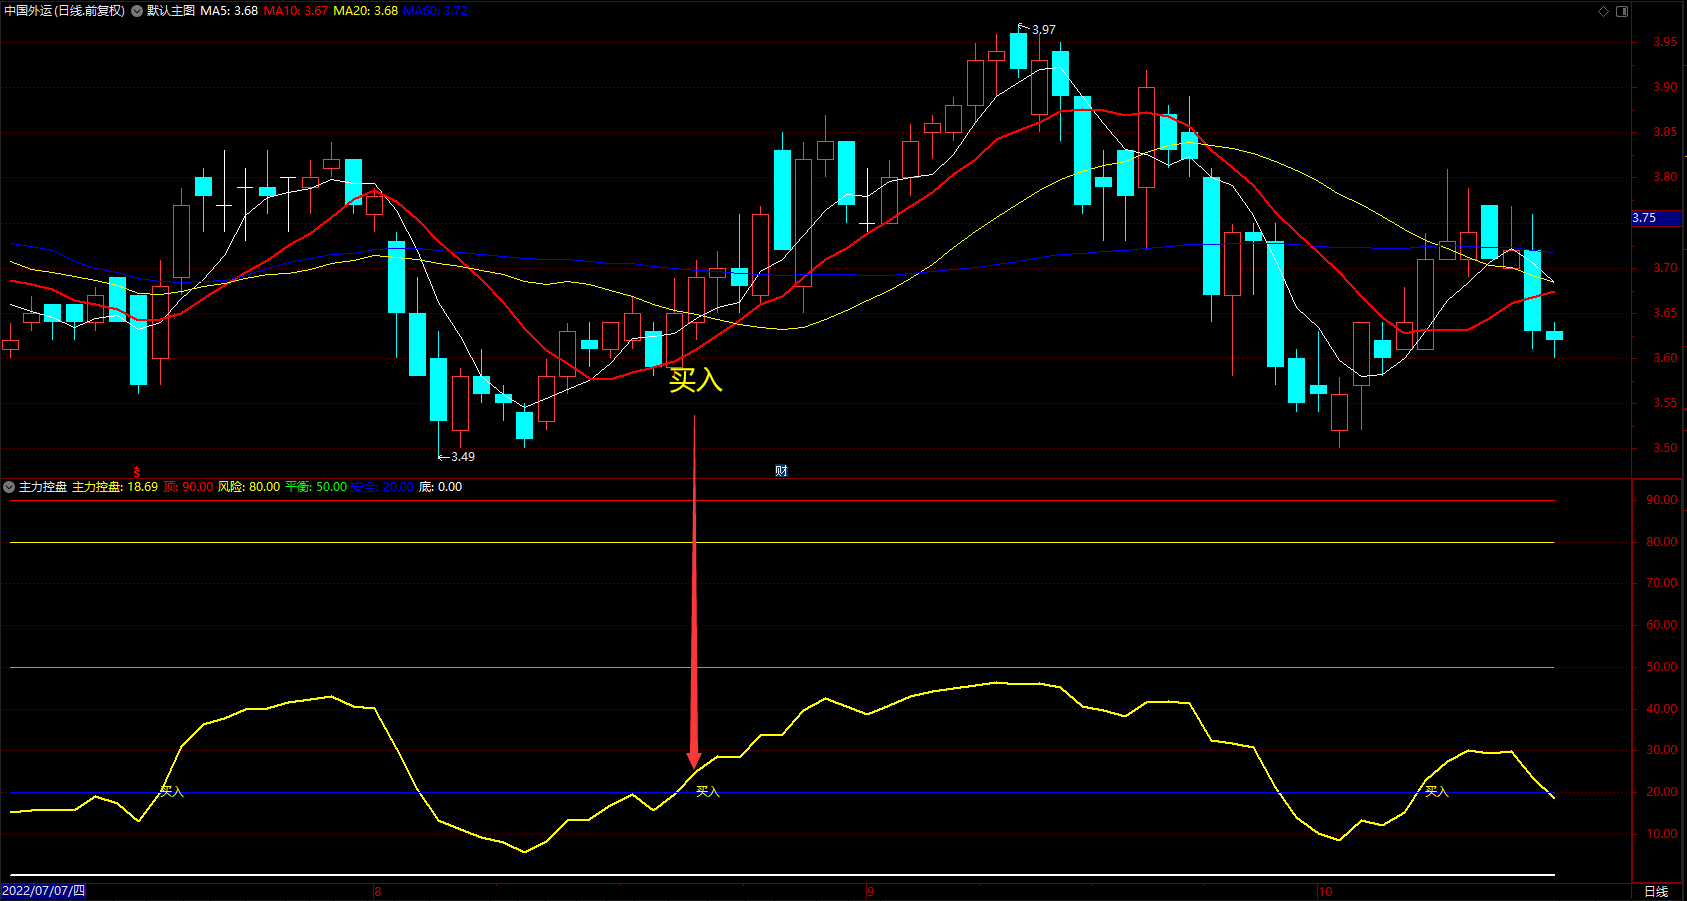Click the diamond icon at top right
1687x901 pixels.
[1603, 11]
